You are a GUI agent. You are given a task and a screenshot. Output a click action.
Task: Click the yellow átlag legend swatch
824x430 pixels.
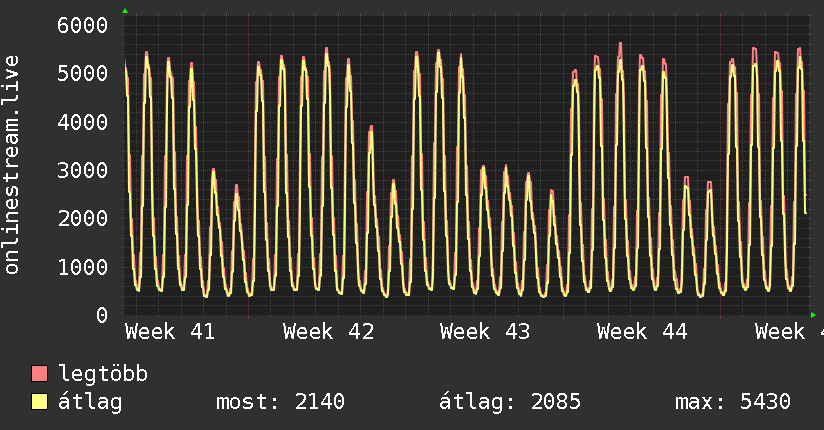(39, 401)
